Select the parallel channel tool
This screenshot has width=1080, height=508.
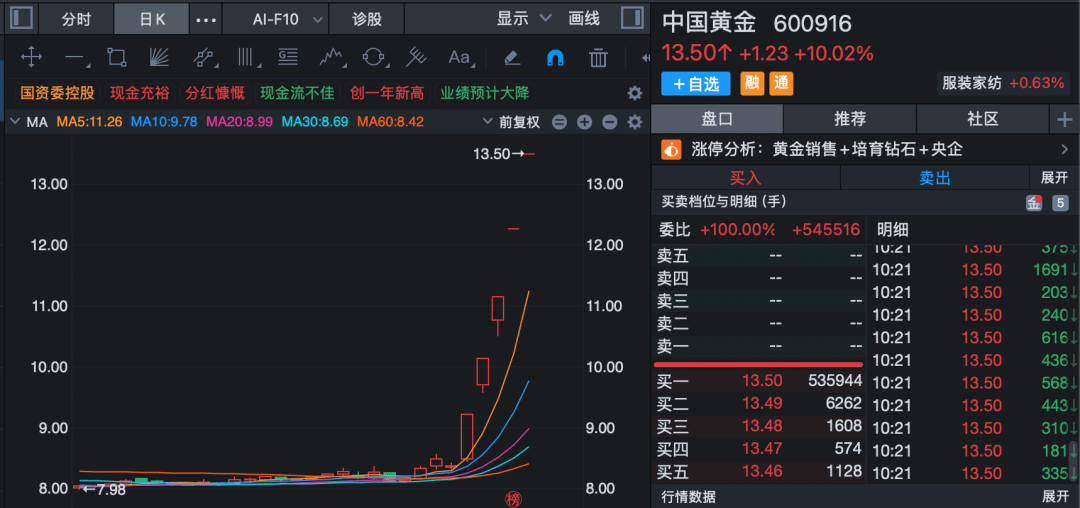[204, 57]
